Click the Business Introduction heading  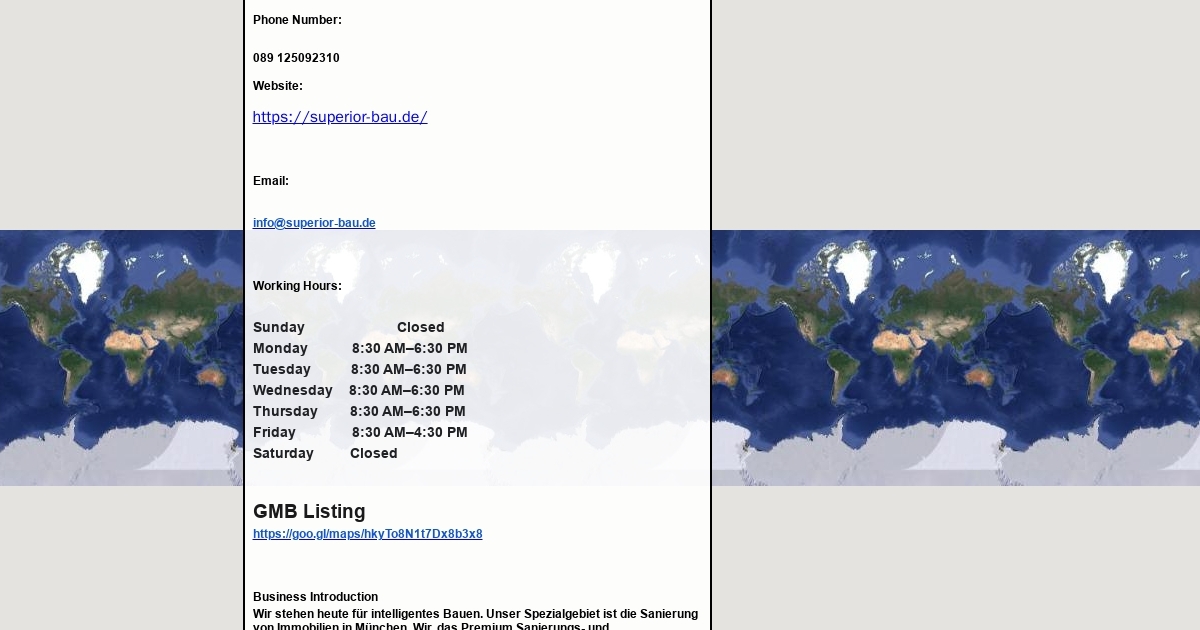tap(315, 597)
